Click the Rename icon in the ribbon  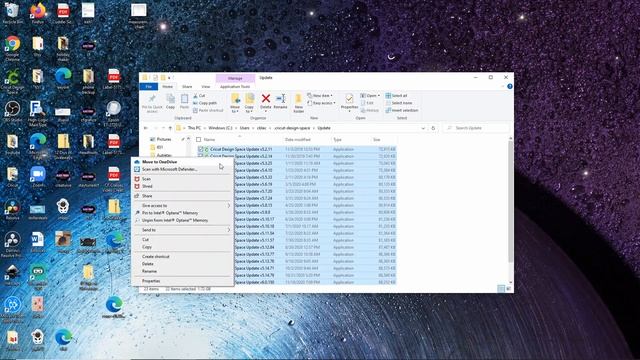click(280, 98)
